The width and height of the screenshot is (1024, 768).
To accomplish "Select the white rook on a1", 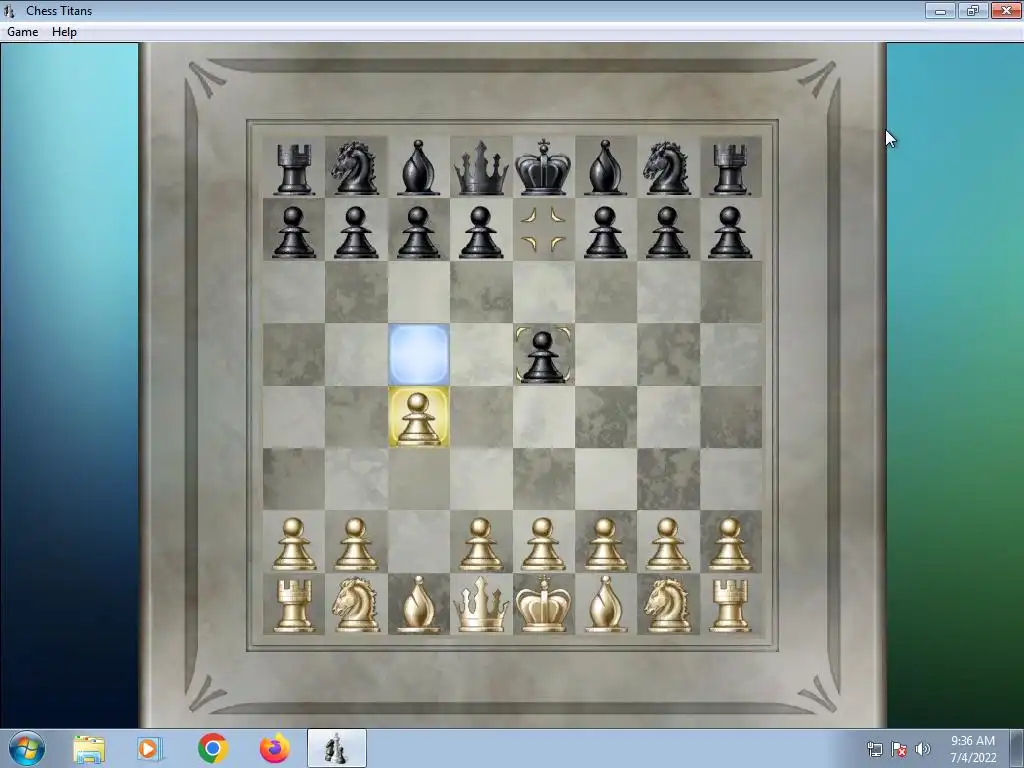I will pyautogui.click(x=293, y=606).
